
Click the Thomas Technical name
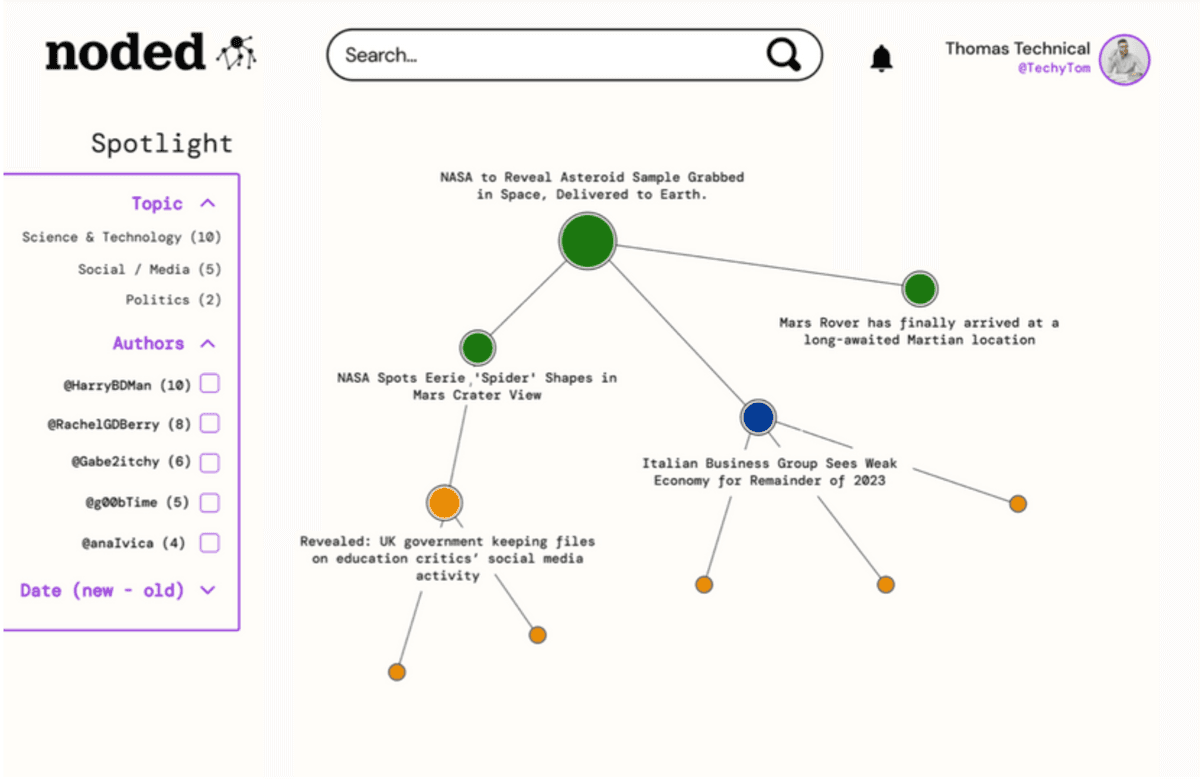1018,48
